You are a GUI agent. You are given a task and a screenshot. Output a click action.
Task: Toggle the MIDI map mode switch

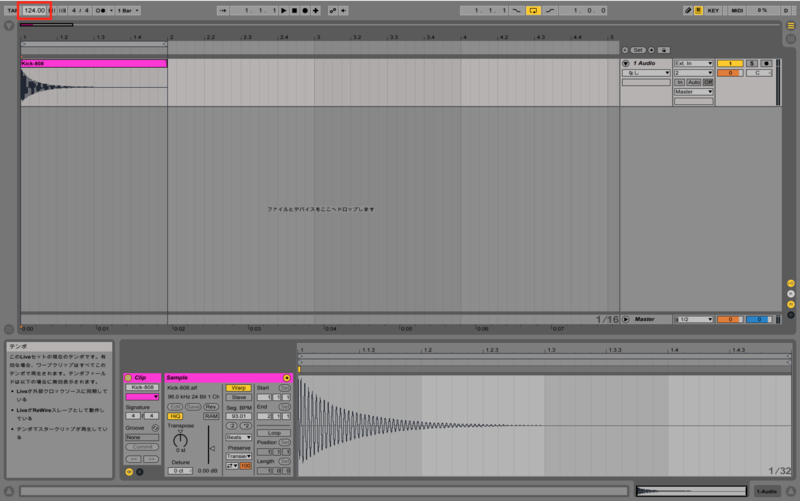(x=737, y=10)
